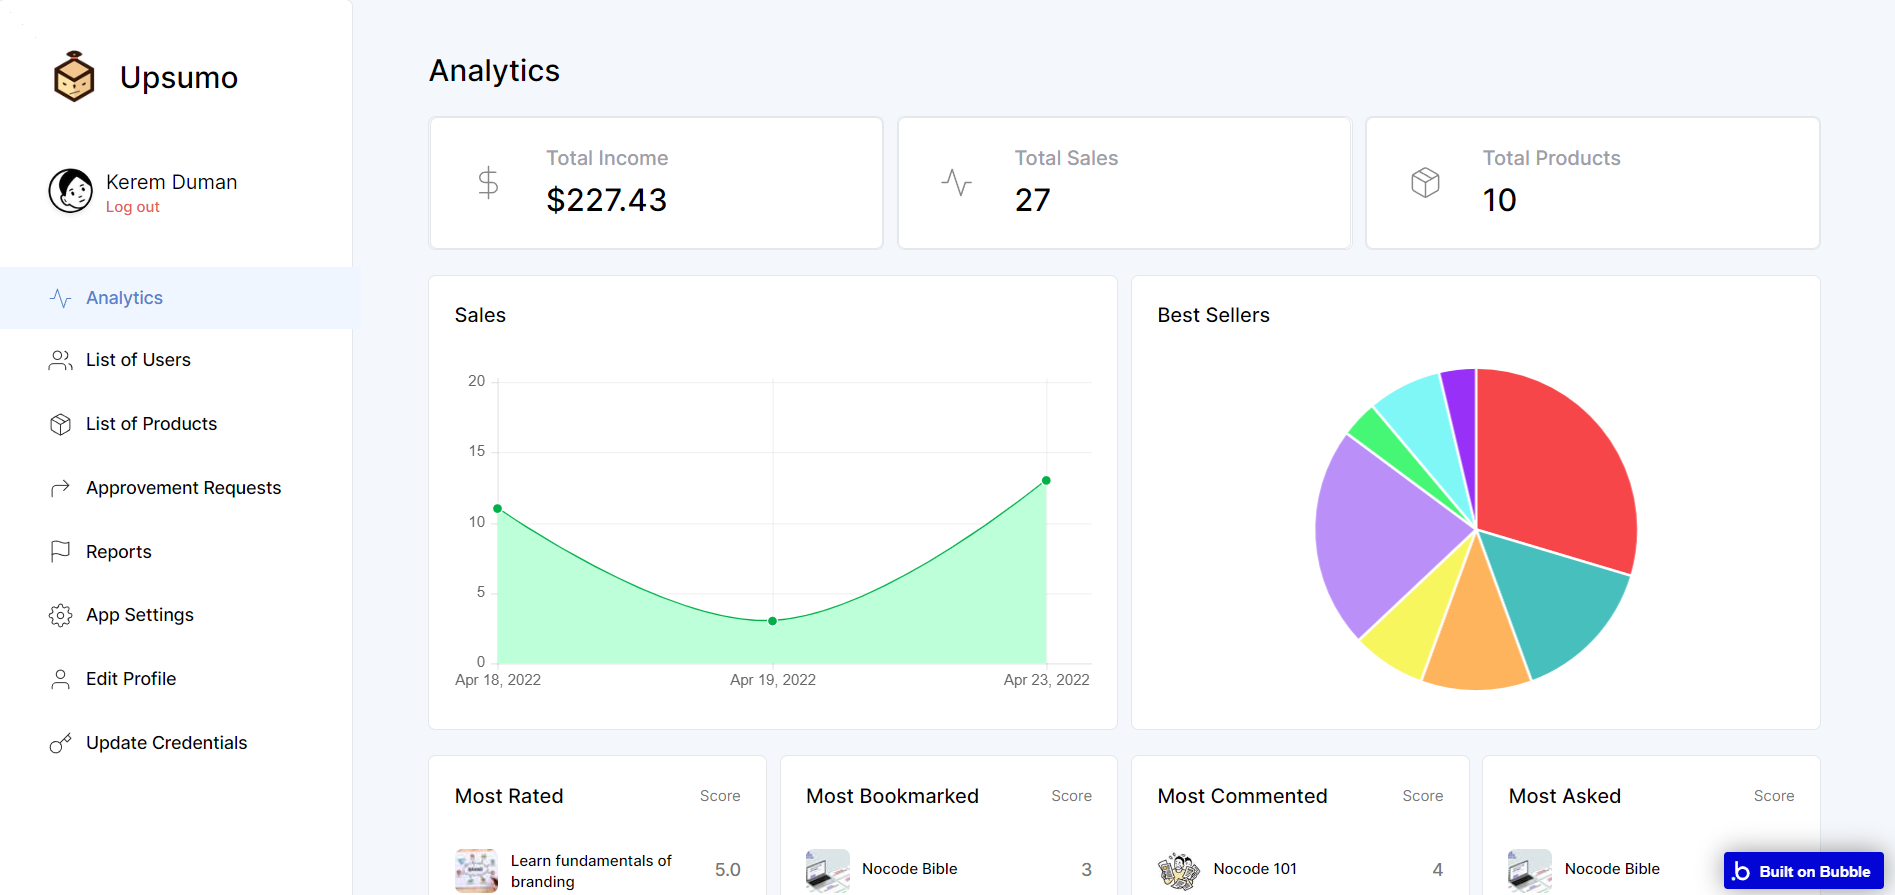Click 'Nocode Bible' text in Most Bookmarked
Screen dimensions: 1895x895
910,869
